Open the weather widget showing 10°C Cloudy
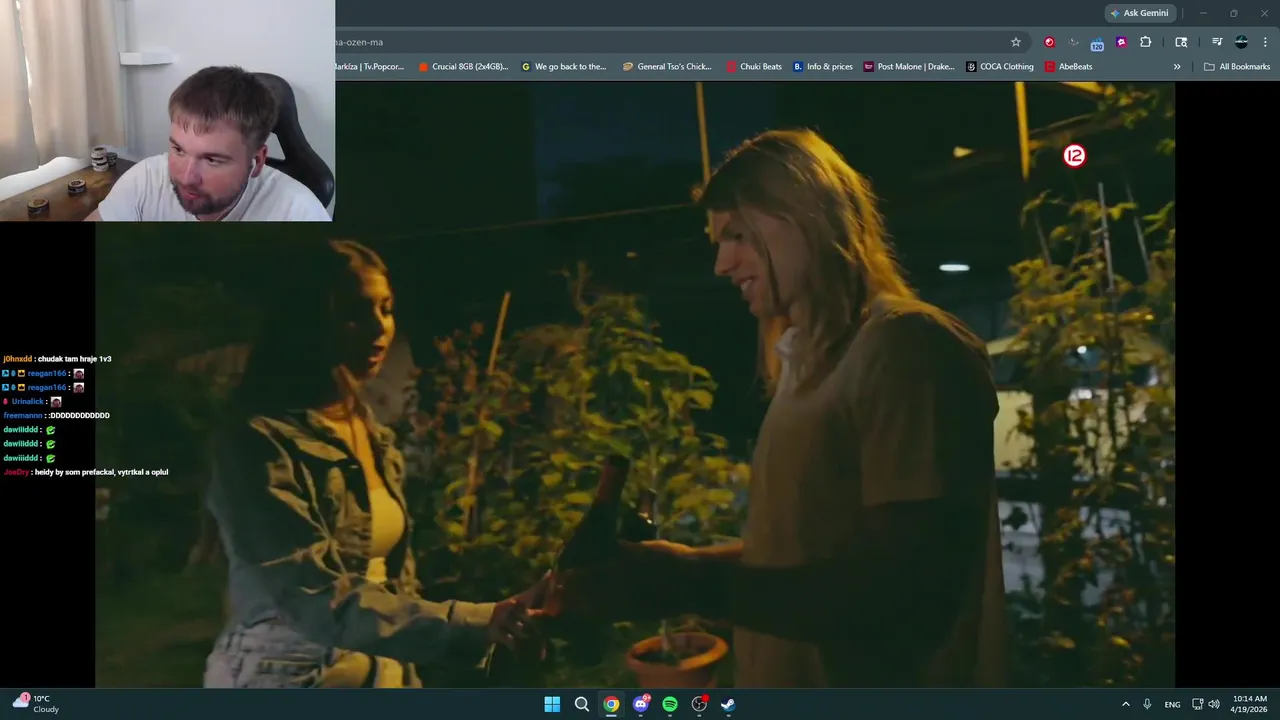Viewport: 1280px width, 720px height. [36, 704]
